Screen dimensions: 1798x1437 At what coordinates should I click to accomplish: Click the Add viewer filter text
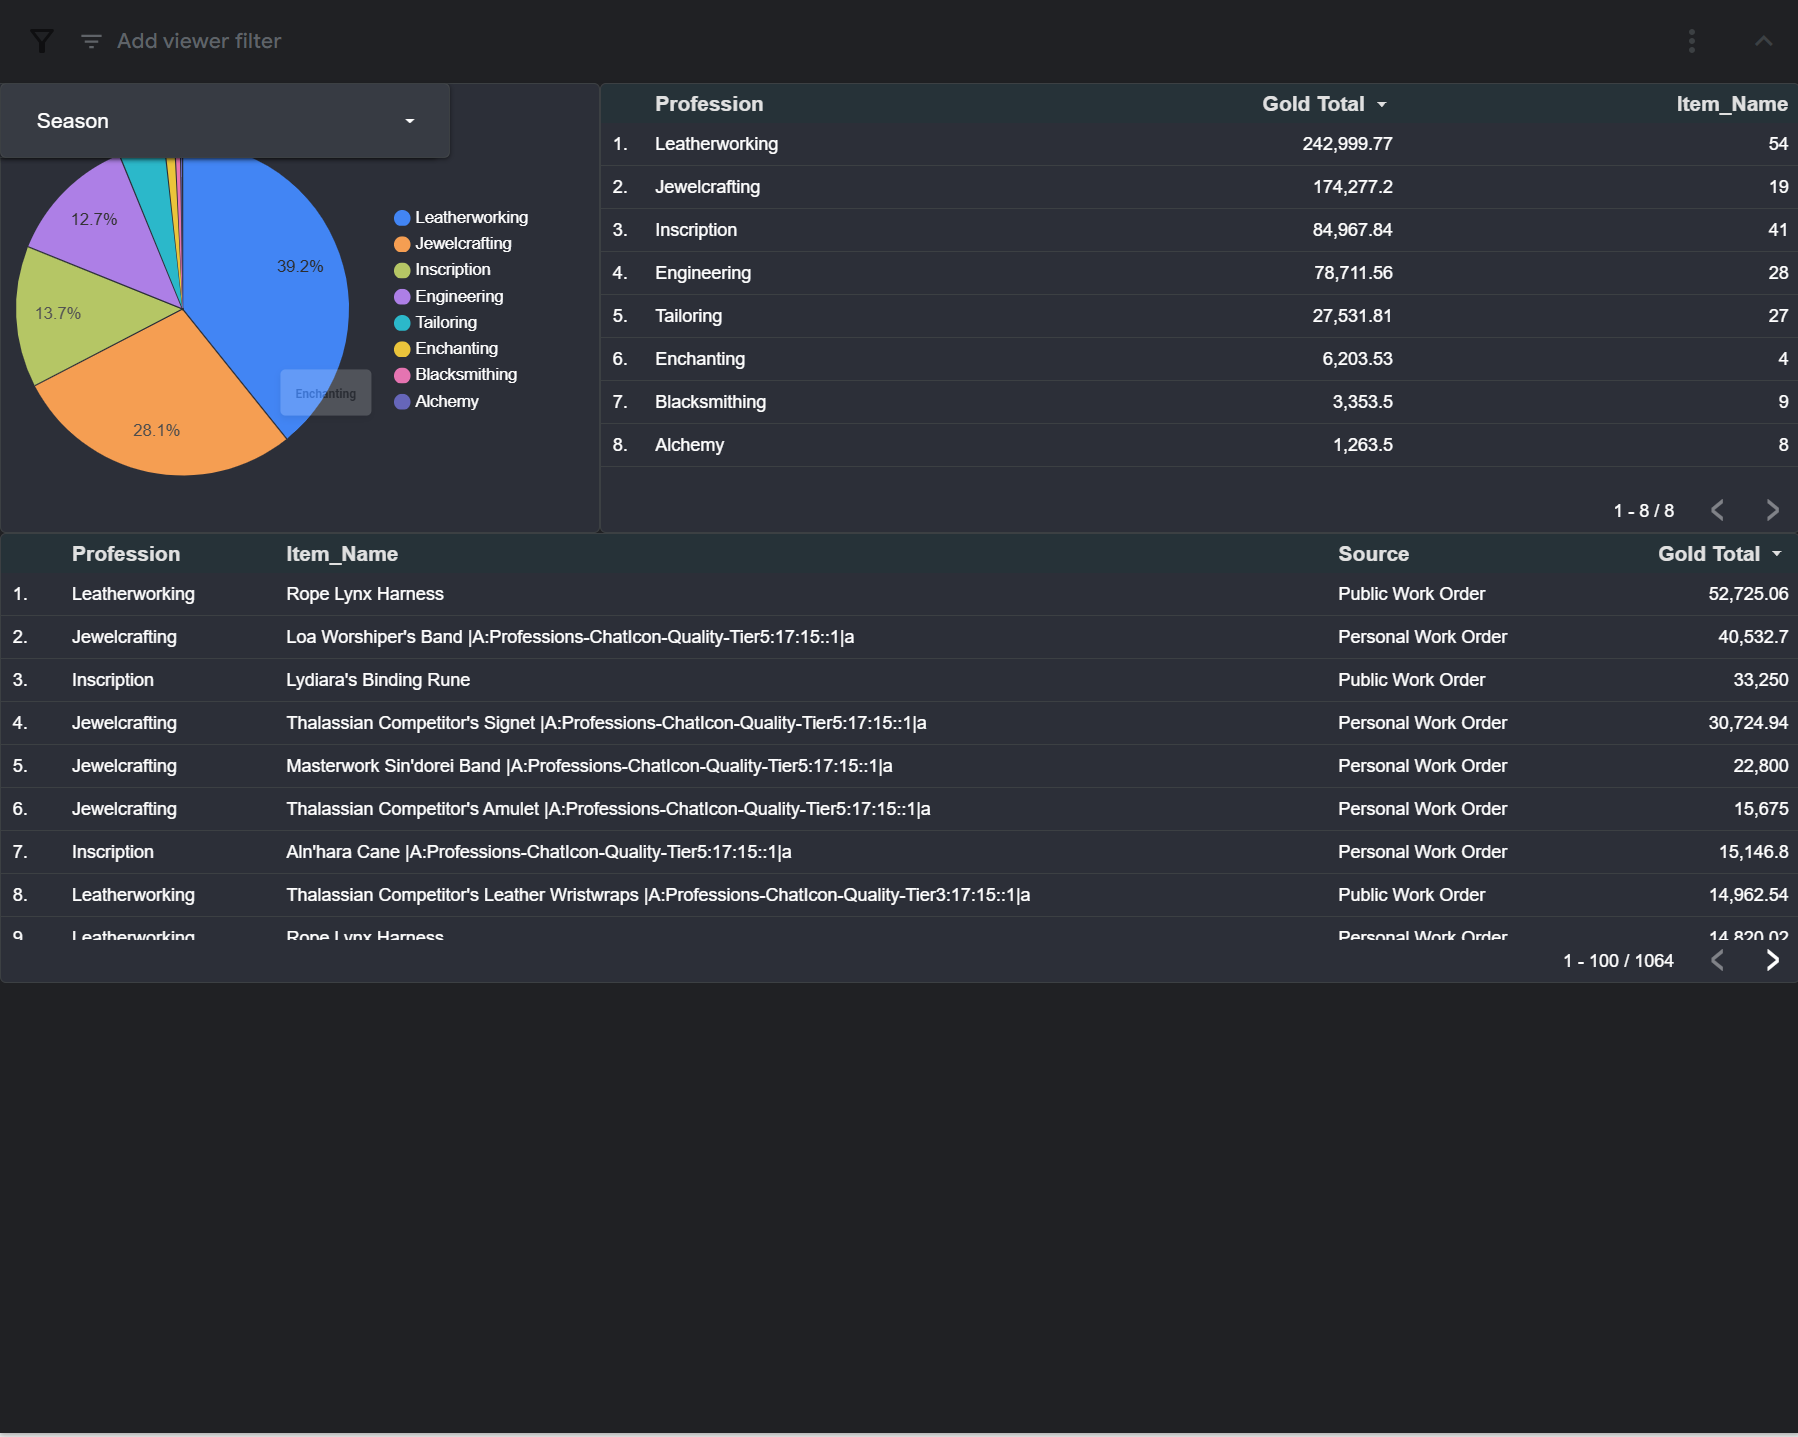click(x=199, y=41)
